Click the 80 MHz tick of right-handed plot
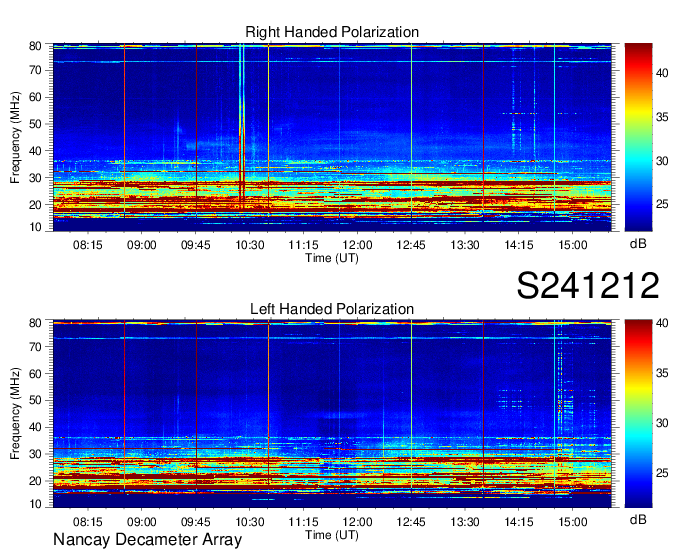Viewport: 680px width, 552px height. [x=35, y=46]
